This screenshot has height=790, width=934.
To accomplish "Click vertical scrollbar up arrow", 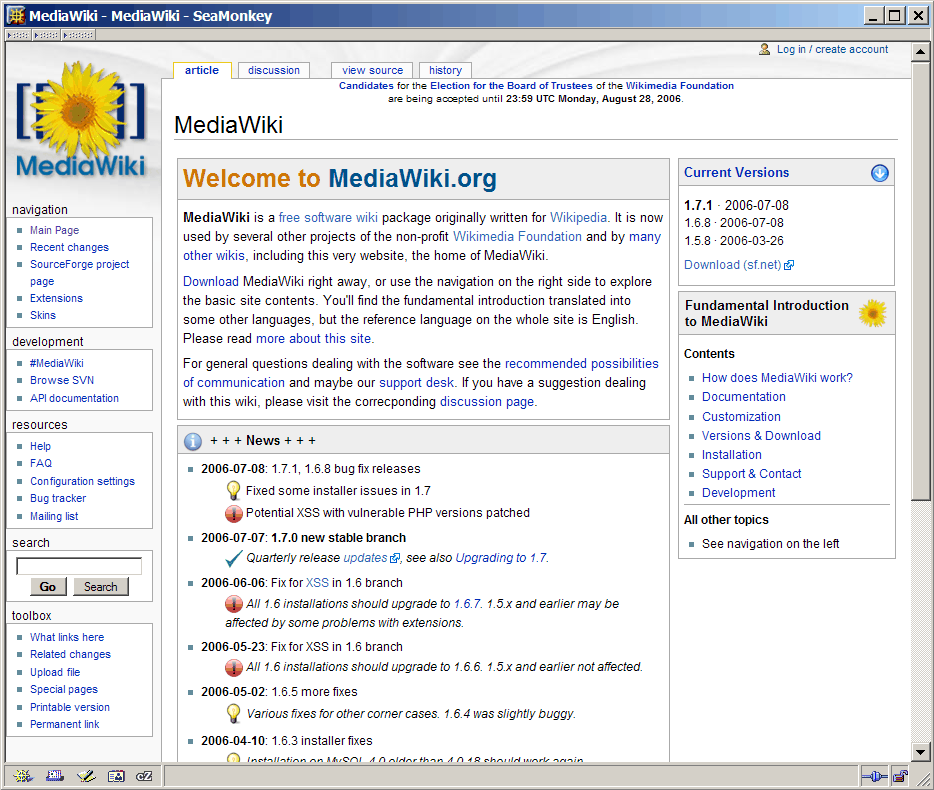I will click(x=920, y=52).
